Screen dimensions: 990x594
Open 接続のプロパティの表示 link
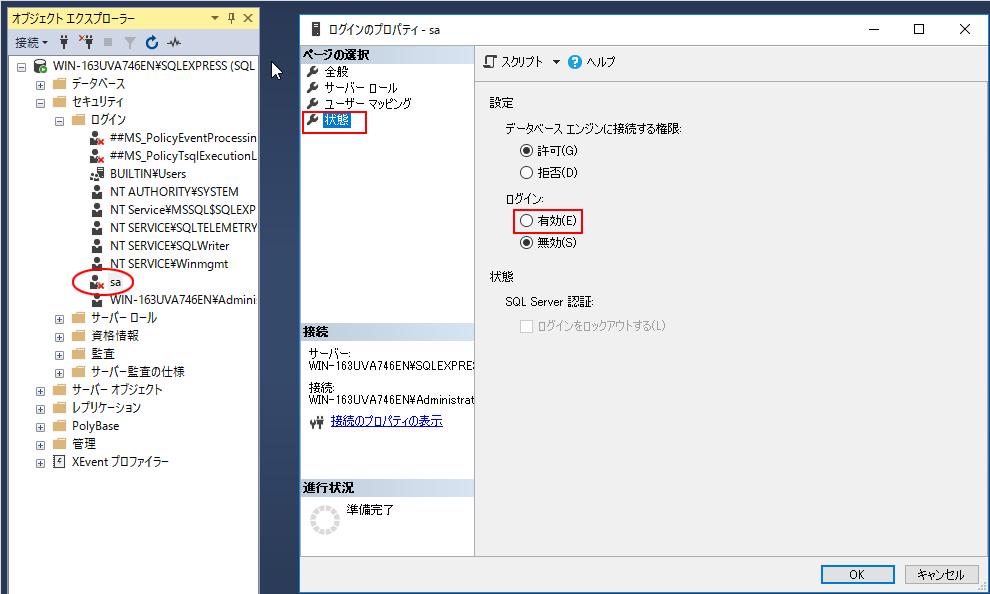point(386,421)
